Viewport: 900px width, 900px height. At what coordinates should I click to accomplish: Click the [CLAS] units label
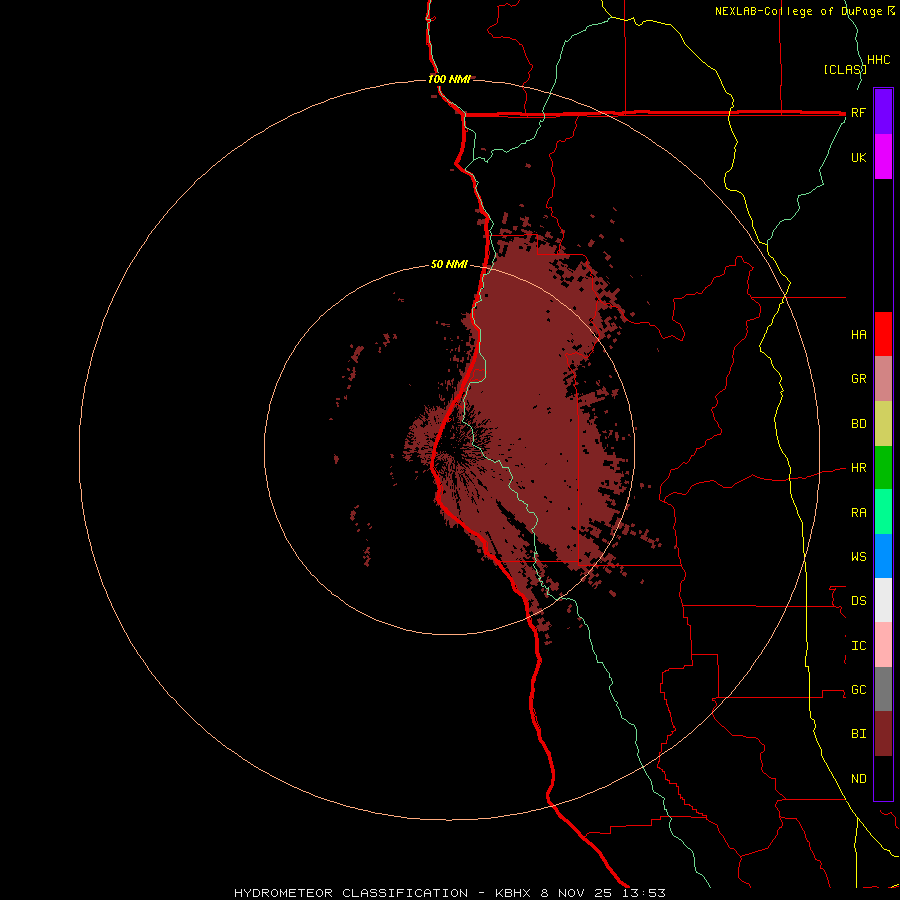coord(844,70)
